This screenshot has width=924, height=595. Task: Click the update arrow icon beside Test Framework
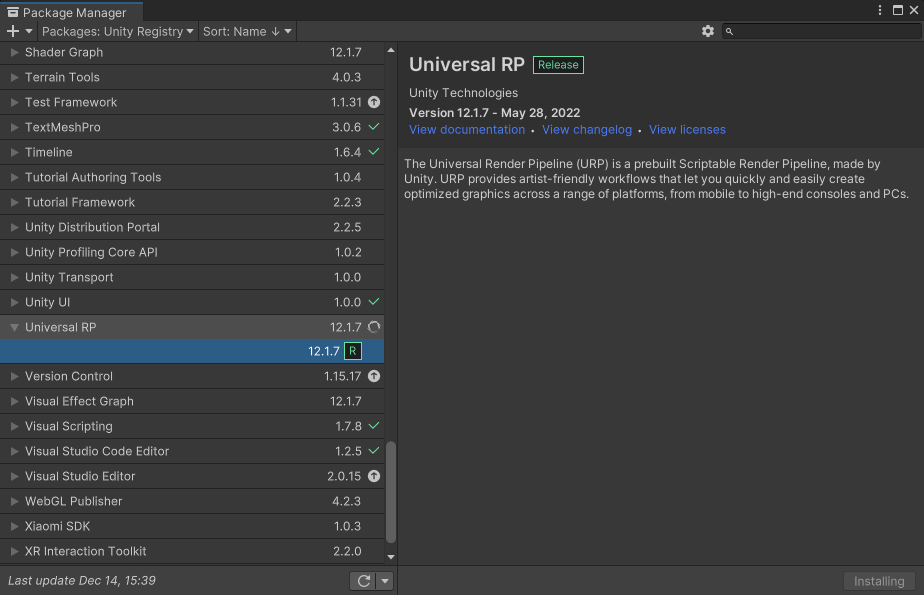pyautogui.click(x=374, y=102)
